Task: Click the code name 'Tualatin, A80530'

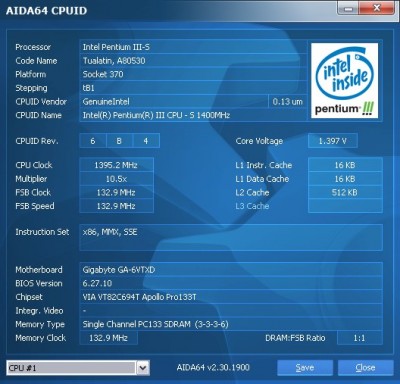Action: (114, 61)
